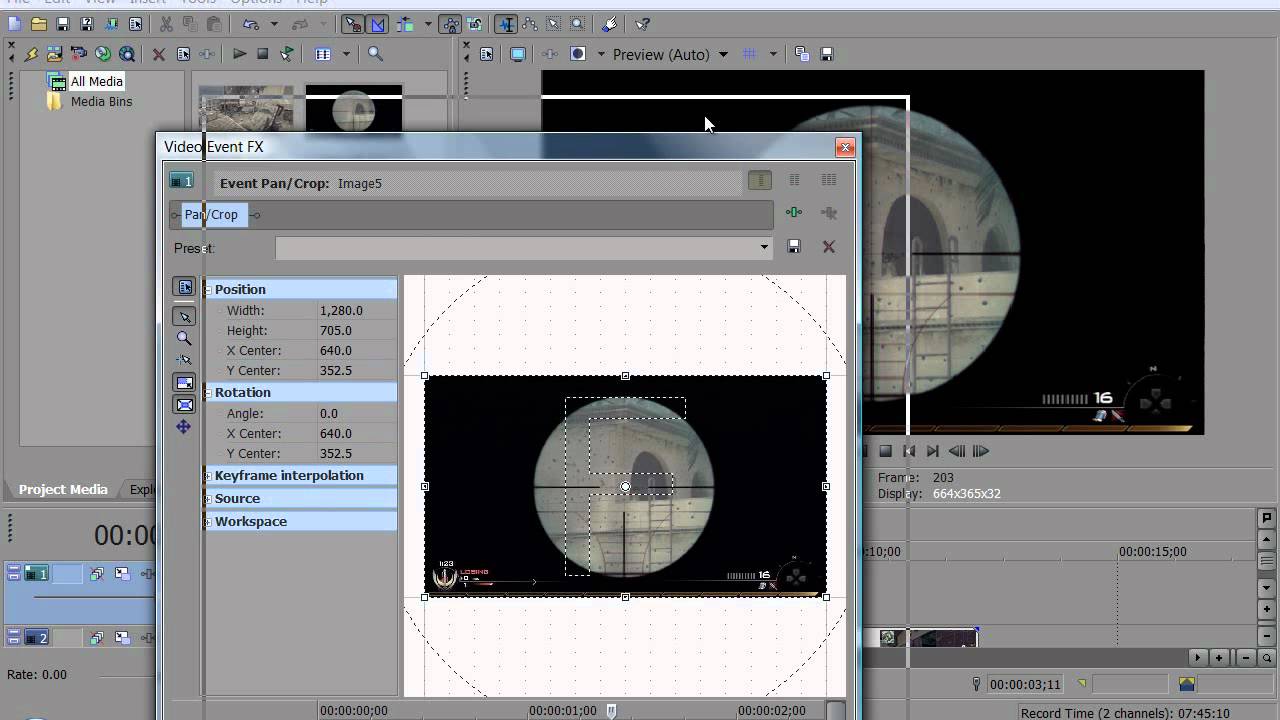Viewport: 1280px width, 720px height.
Task: Start media preview with the play icon
Action: pos(239,54)
